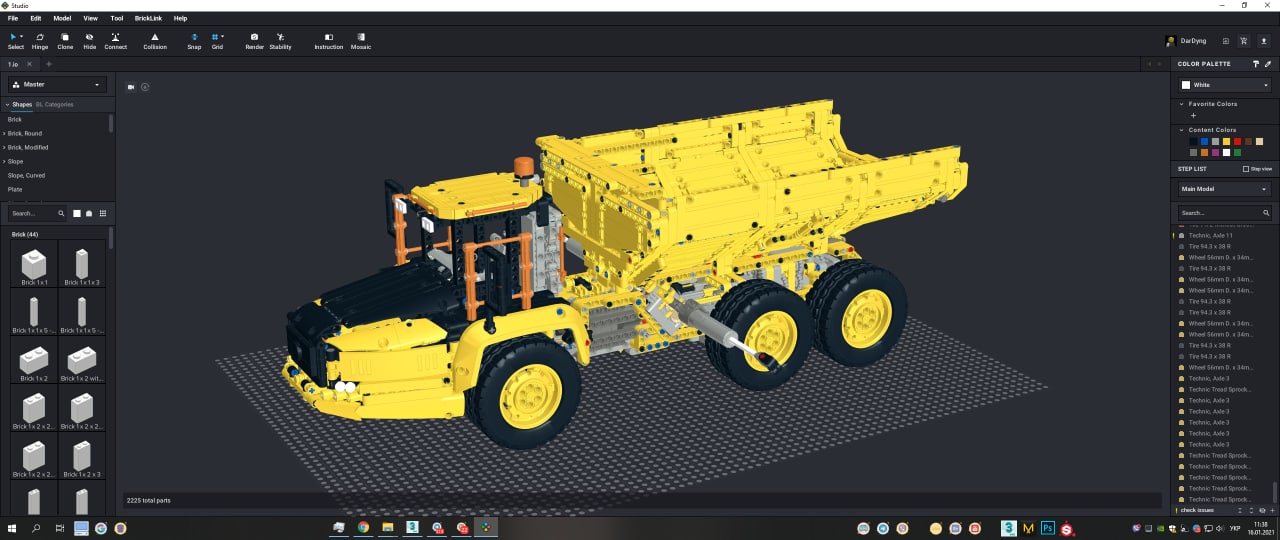Click the circular reset view icon in viewport

click(x=145, y=87)
